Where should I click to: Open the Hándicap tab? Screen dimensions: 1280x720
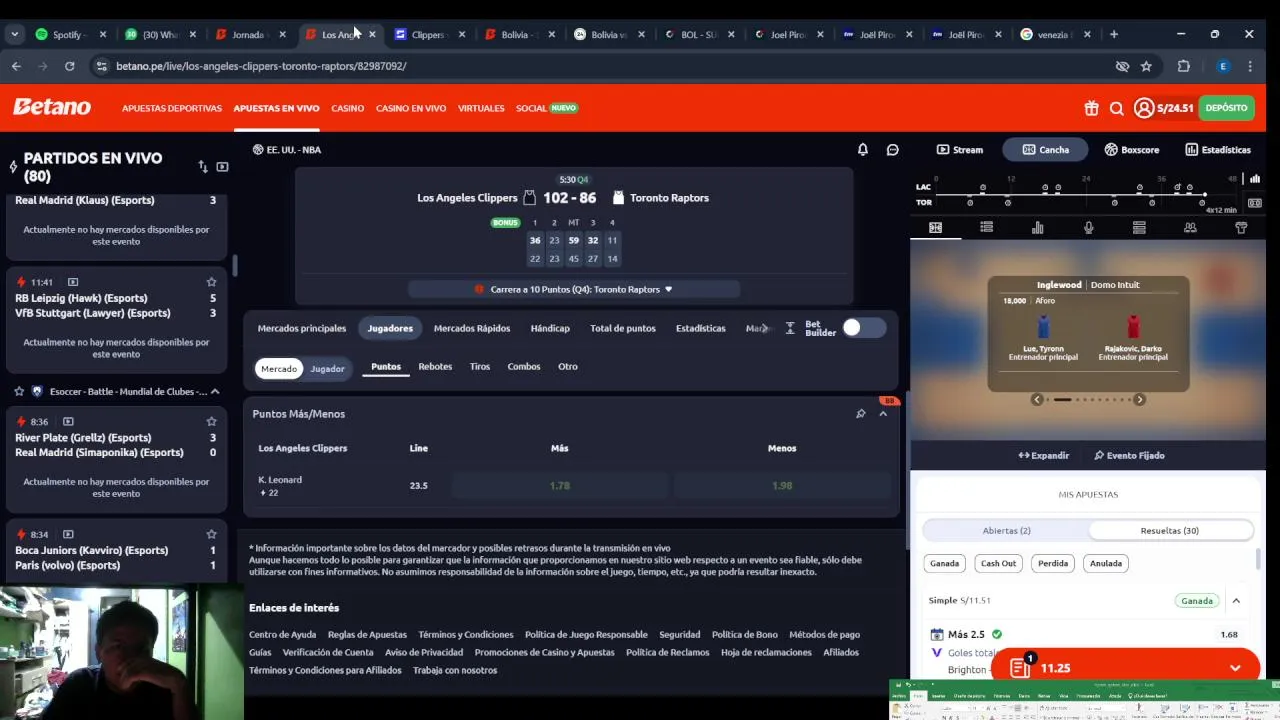(550, 329)
